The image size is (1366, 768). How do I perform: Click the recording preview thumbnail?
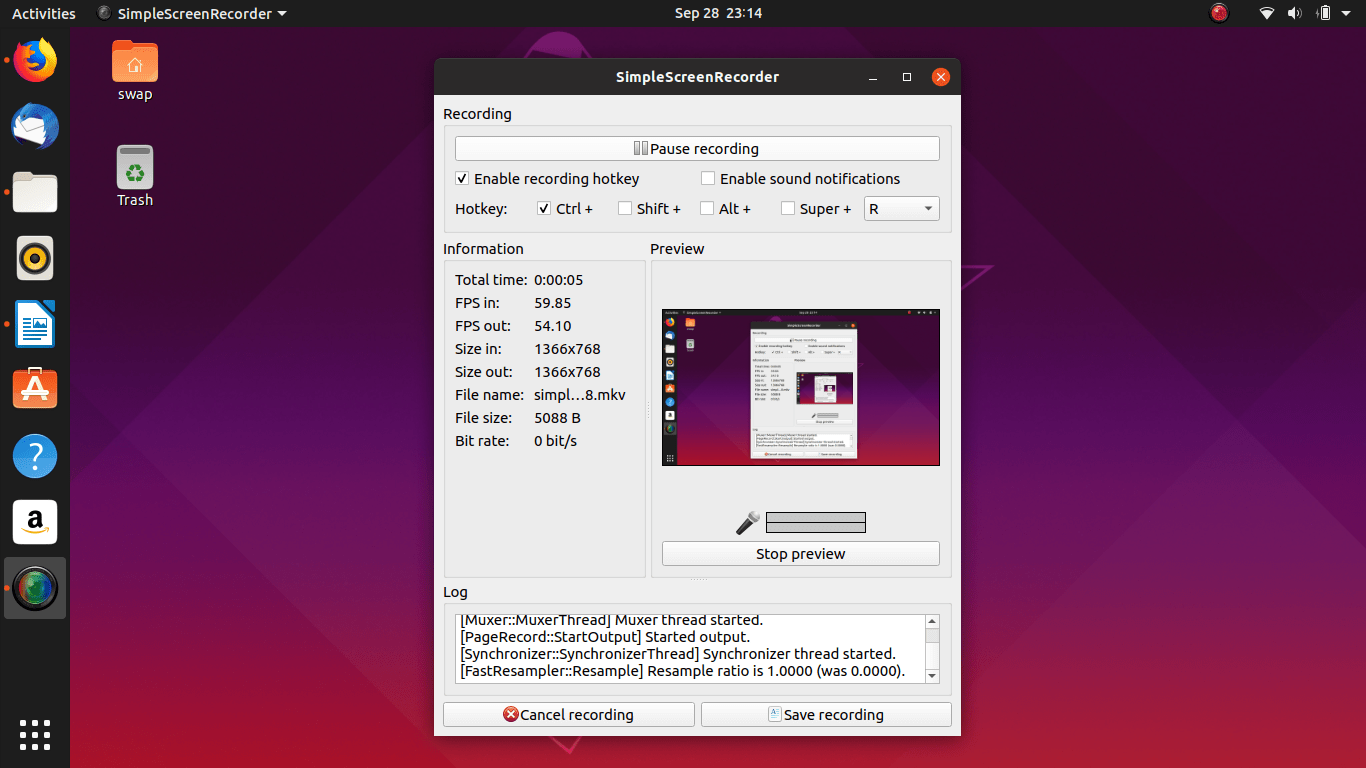(801, 387)
